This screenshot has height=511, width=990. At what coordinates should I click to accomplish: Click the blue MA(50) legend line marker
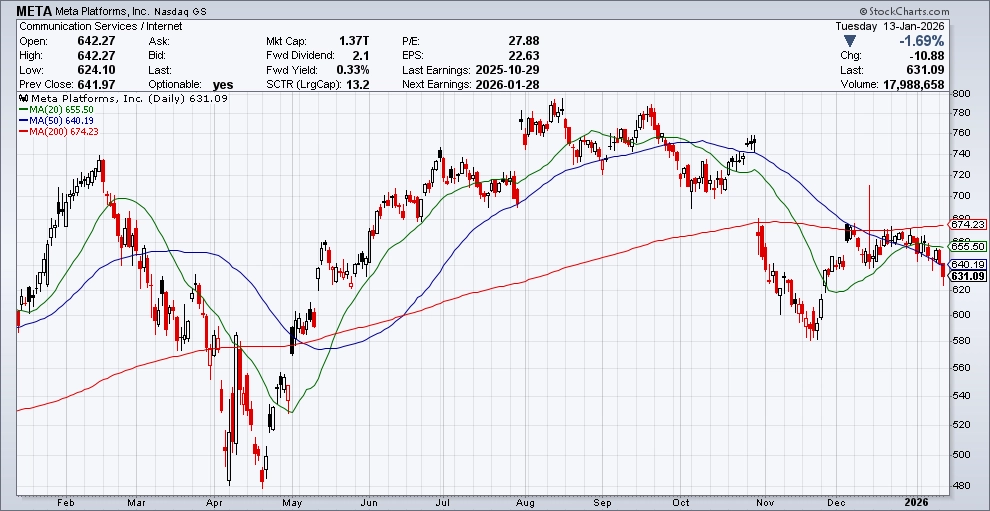point(22,121)
